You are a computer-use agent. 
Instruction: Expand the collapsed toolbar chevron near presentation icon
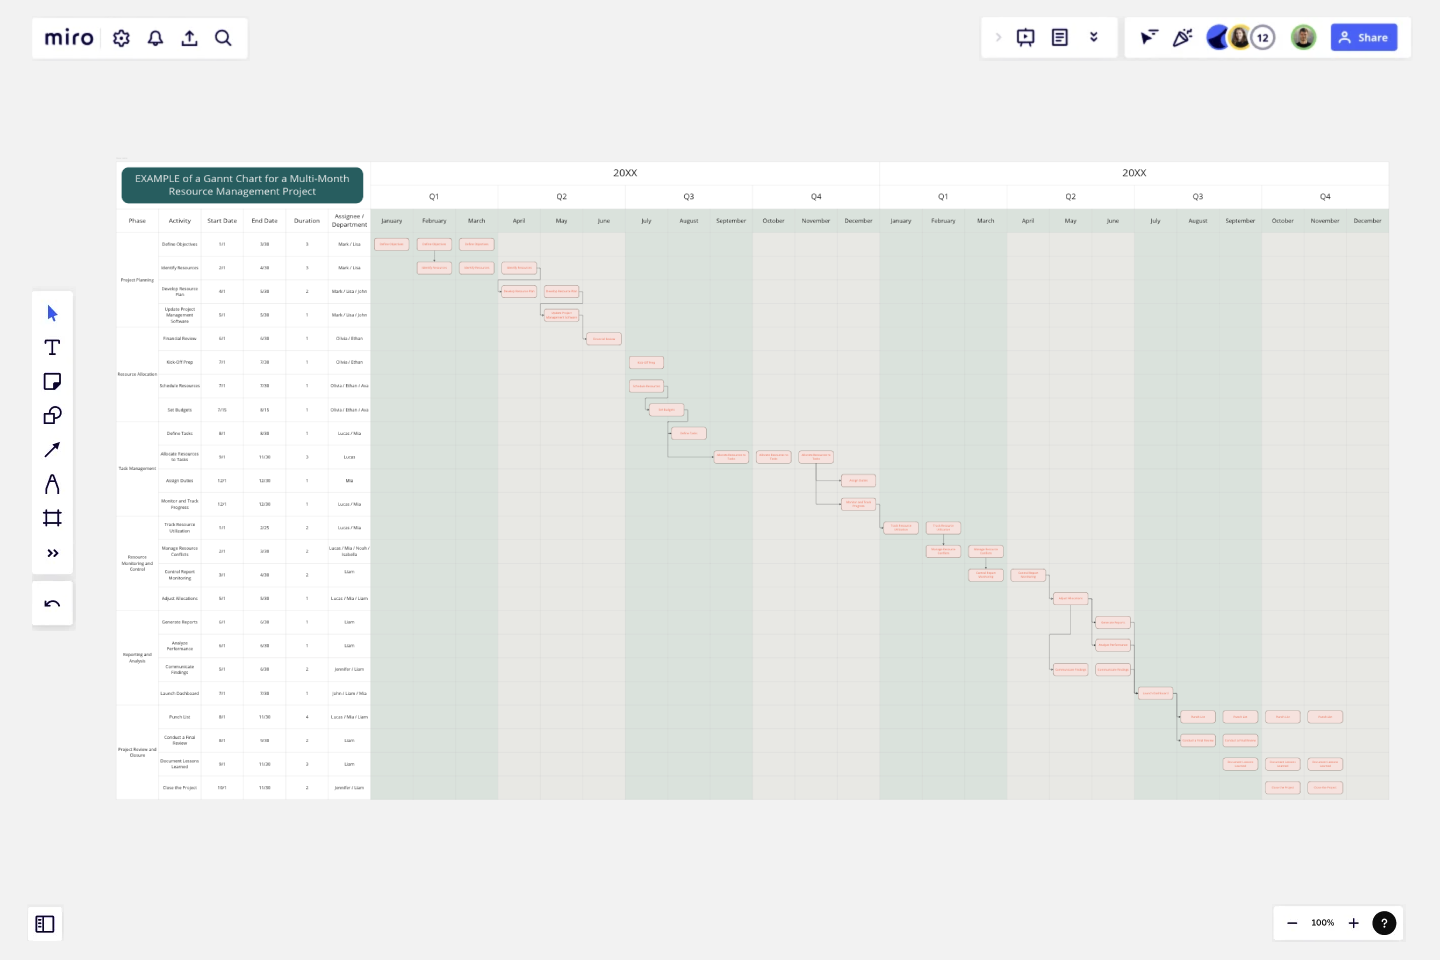coord(998,37)
